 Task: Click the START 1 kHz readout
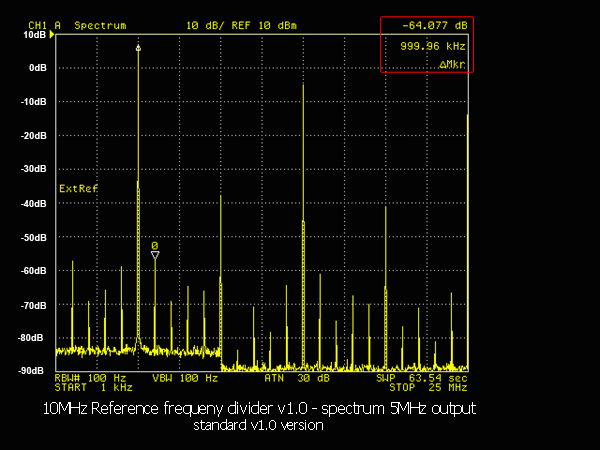[93, 388]
